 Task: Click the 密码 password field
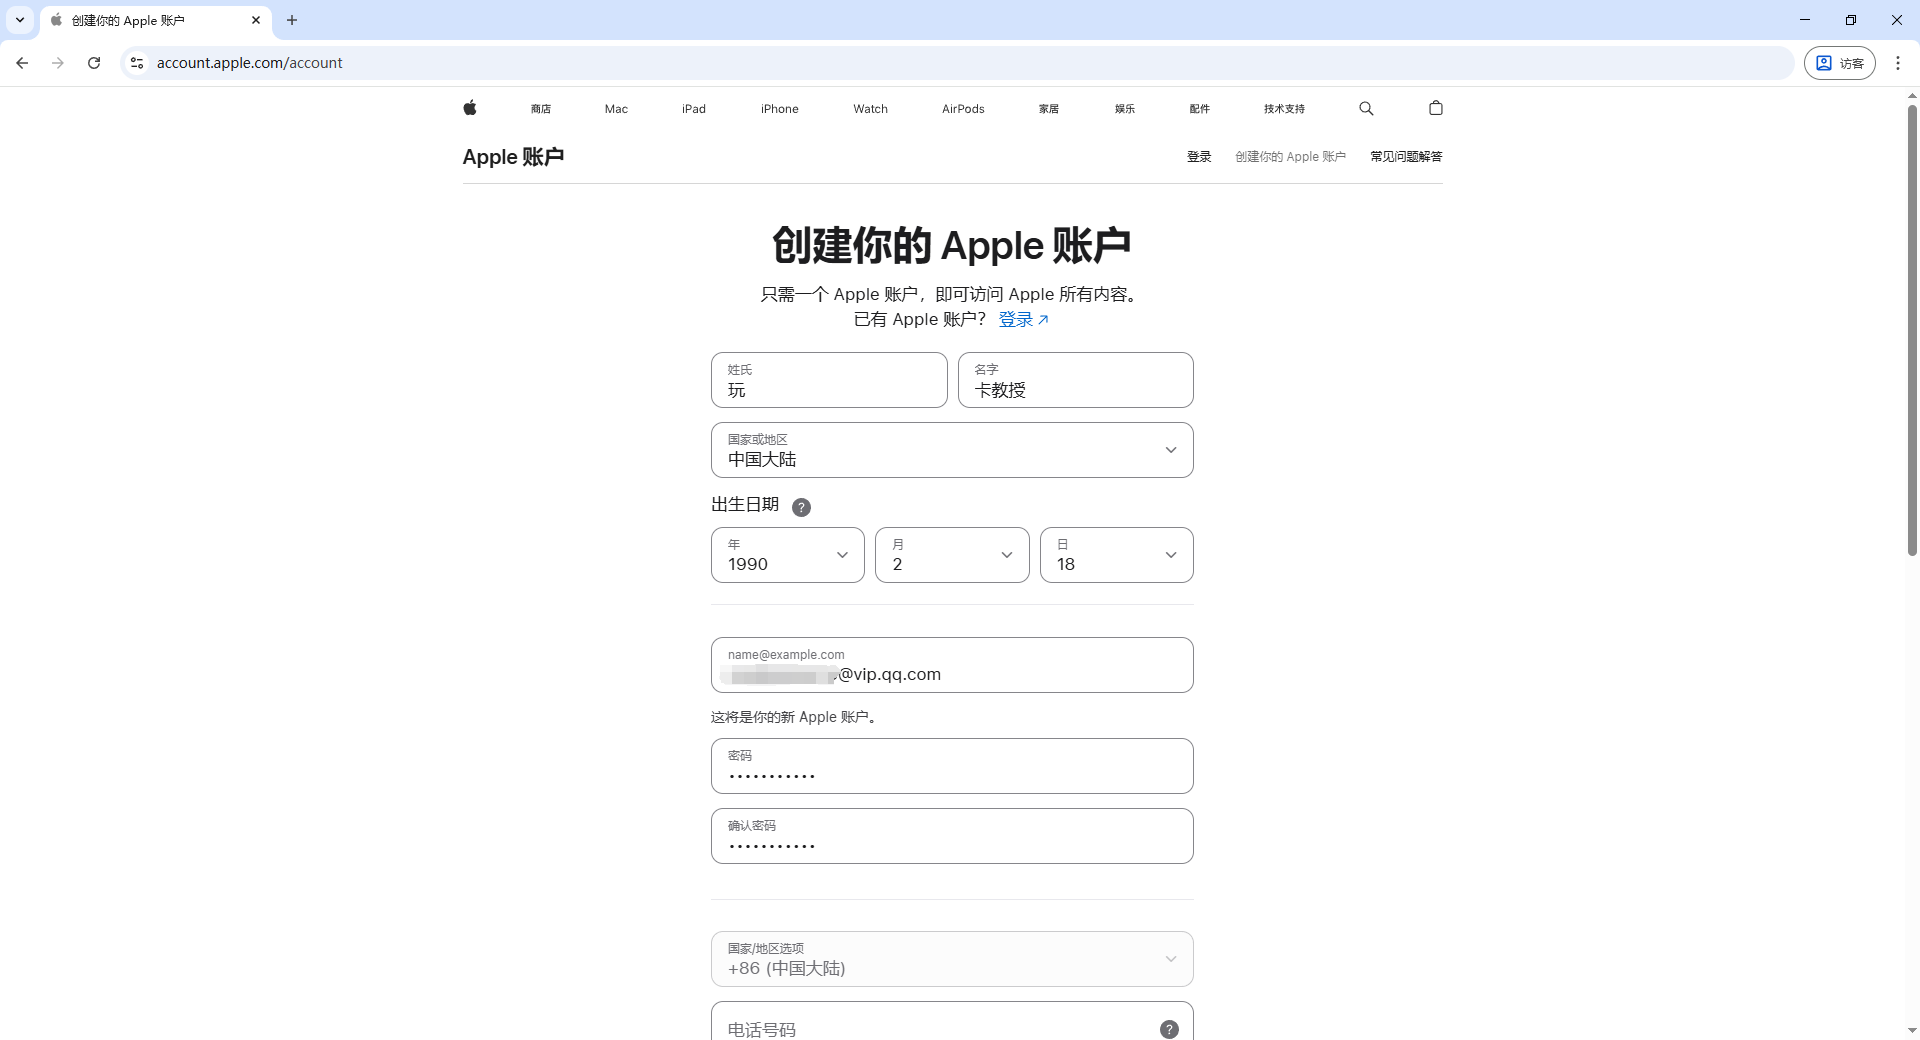tap(952, 766)
